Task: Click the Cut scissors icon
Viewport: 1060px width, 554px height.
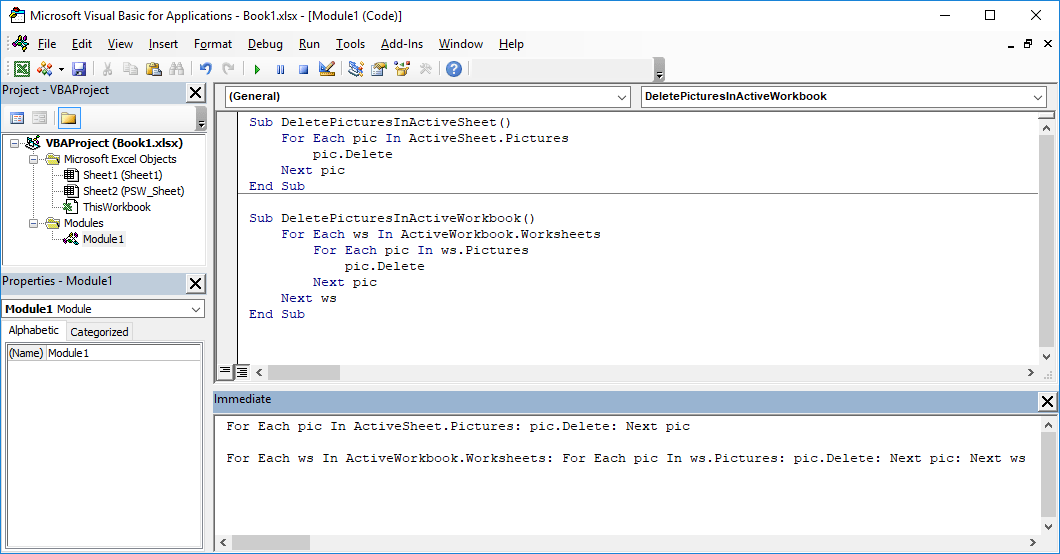Action: pyautogui.click(x=107, y=69)
